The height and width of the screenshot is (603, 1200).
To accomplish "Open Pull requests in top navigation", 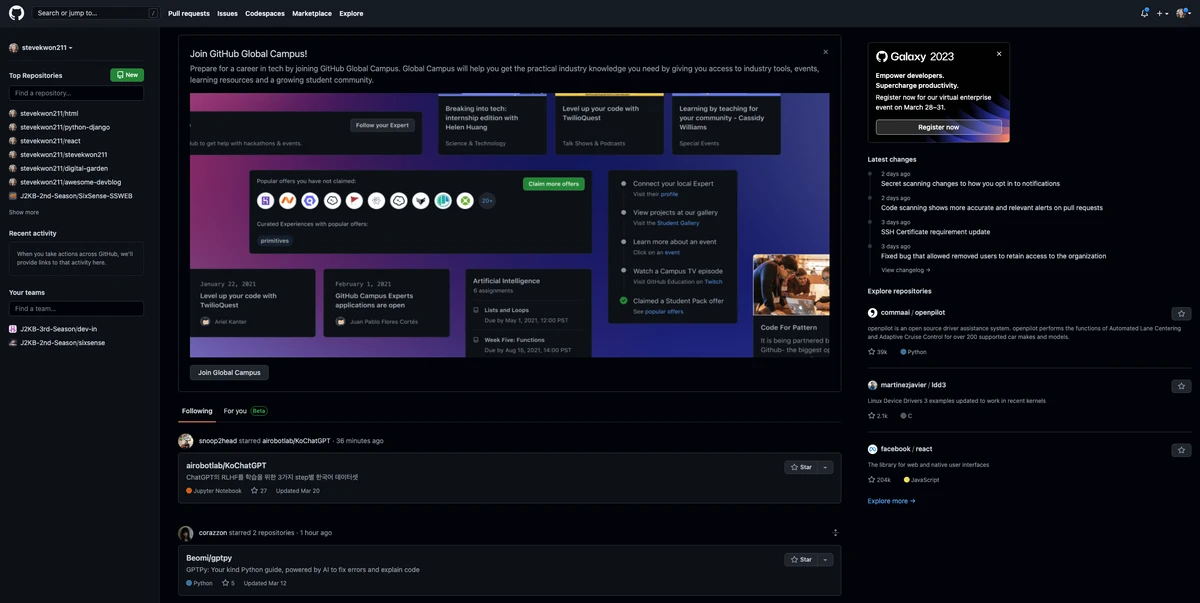I will pos(189,14).
